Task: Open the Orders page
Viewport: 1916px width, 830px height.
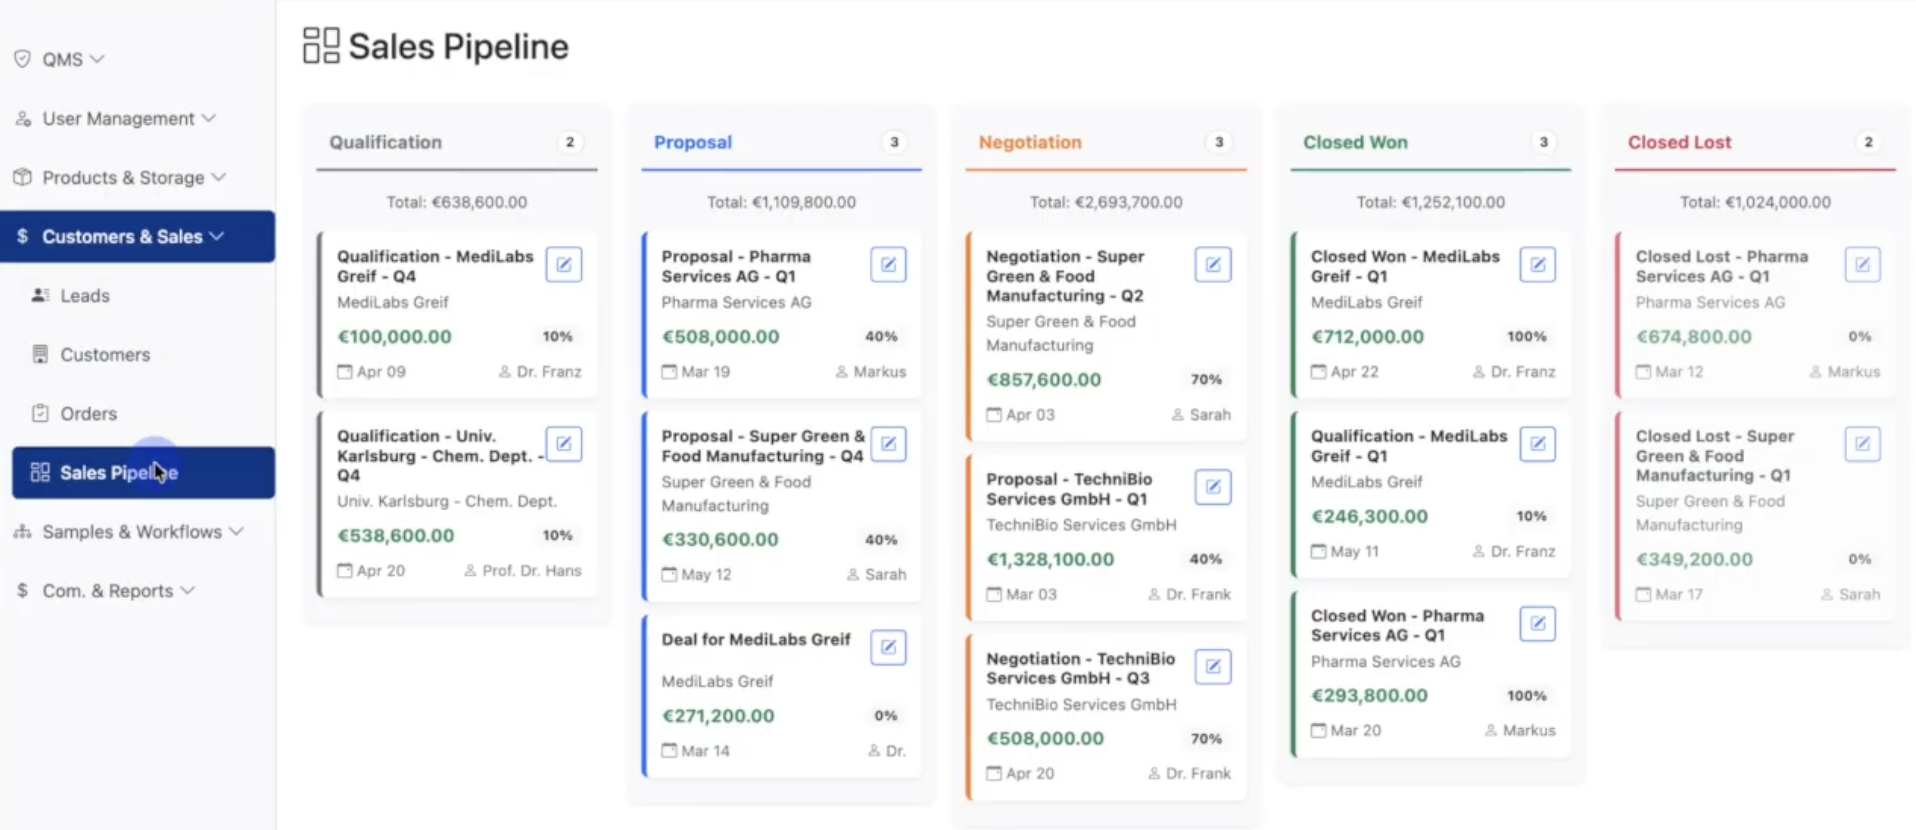Action: (88, 414)
